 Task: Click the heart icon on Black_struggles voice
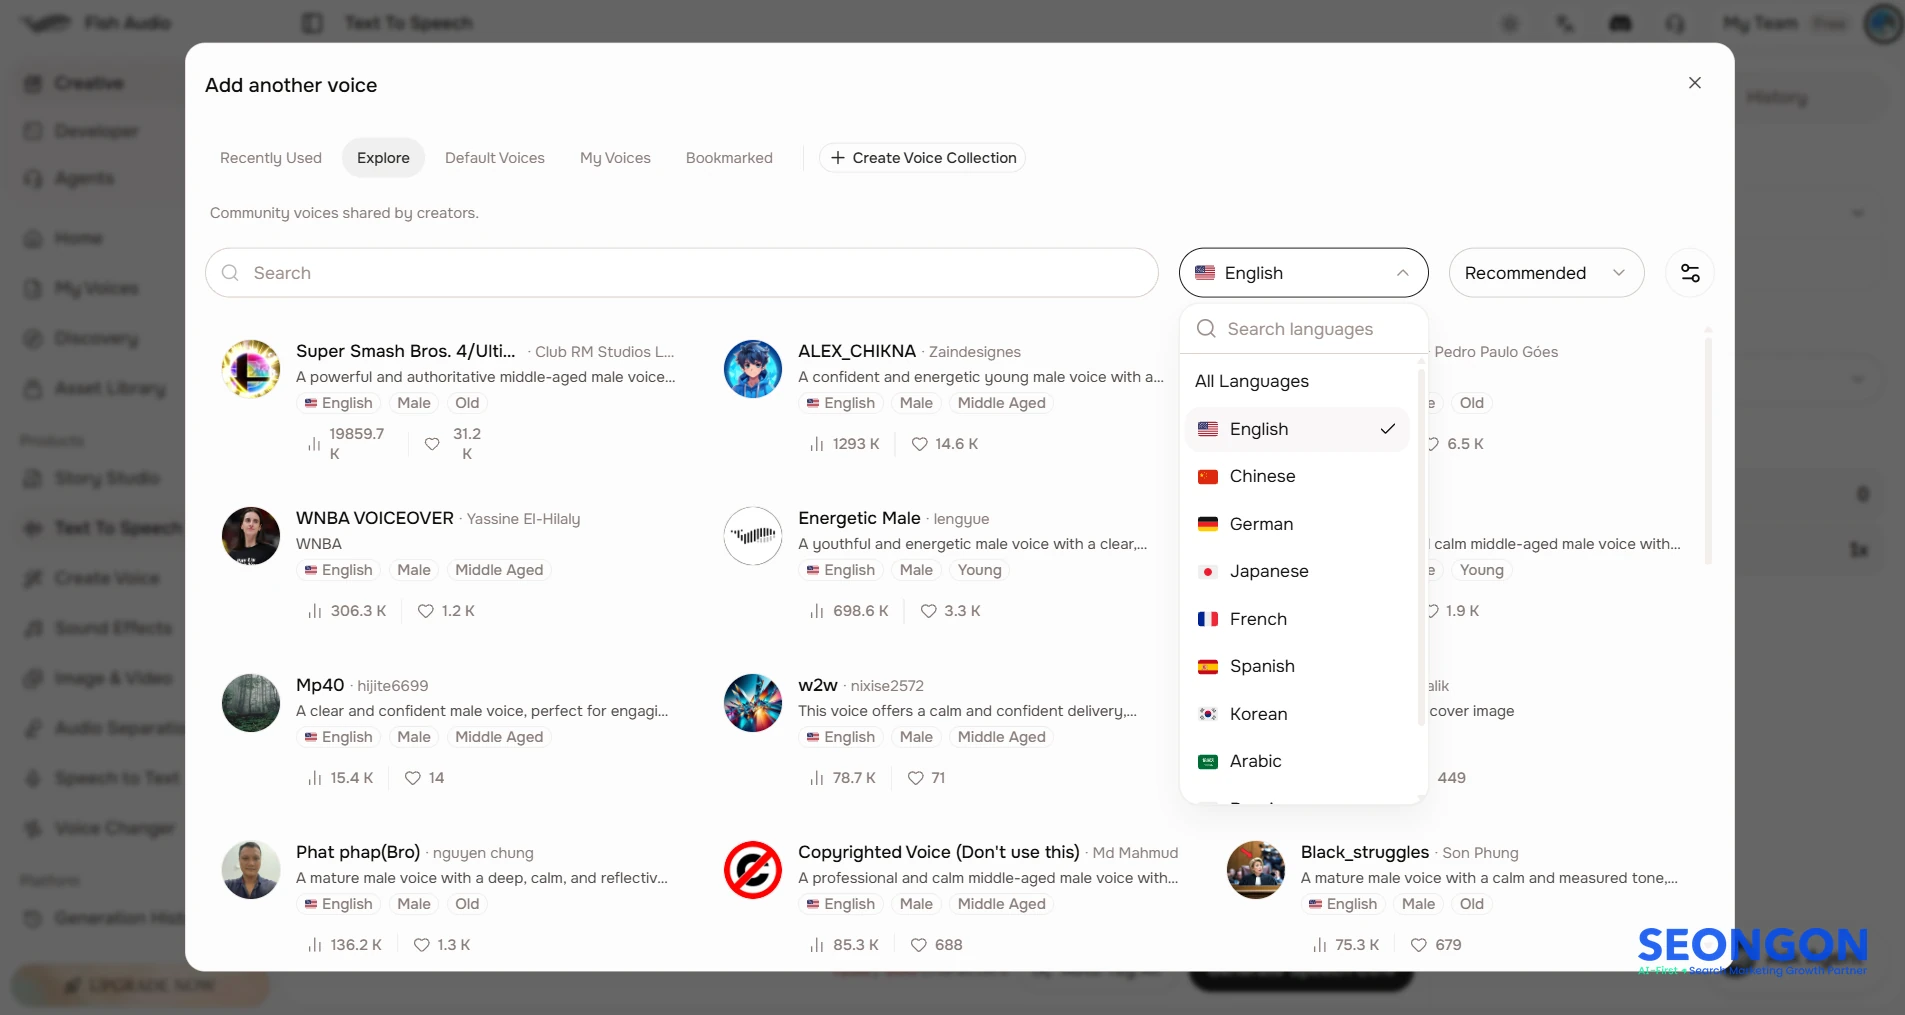click(1418, 945)
